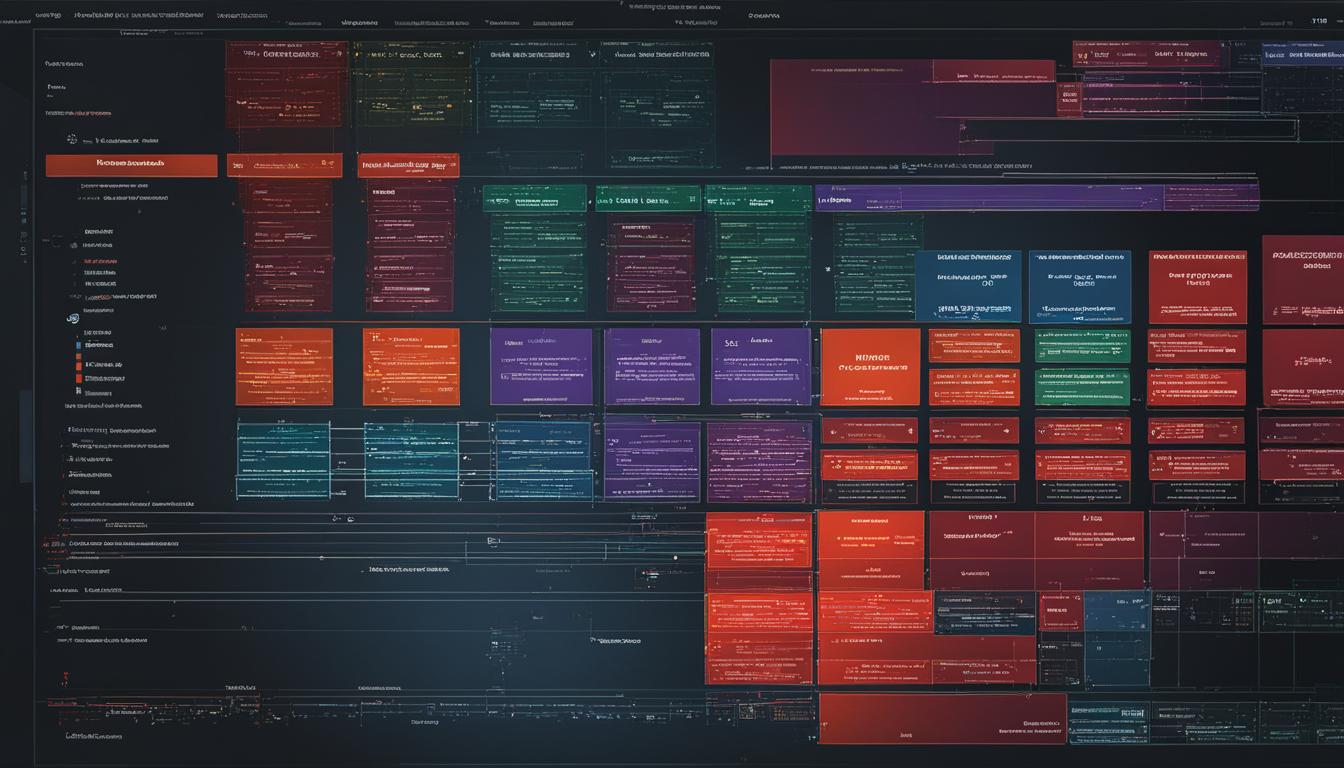1344x768 pixels.
Task: Open the first orange column header next to the sidebar
Action: (x=284, y=165)
